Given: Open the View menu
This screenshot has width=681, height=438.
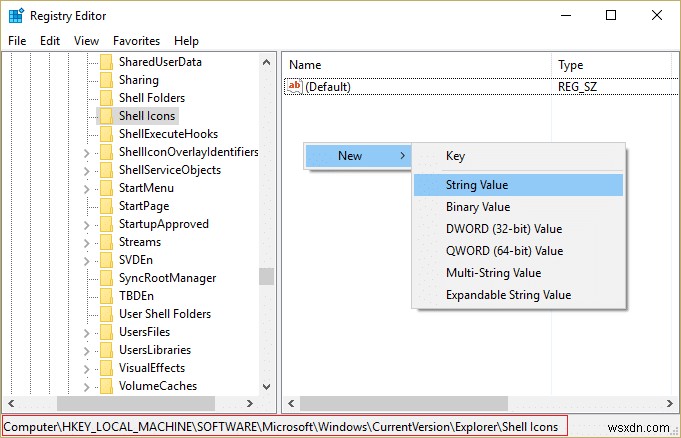Looking at the screenshot, I should point(86,41).
